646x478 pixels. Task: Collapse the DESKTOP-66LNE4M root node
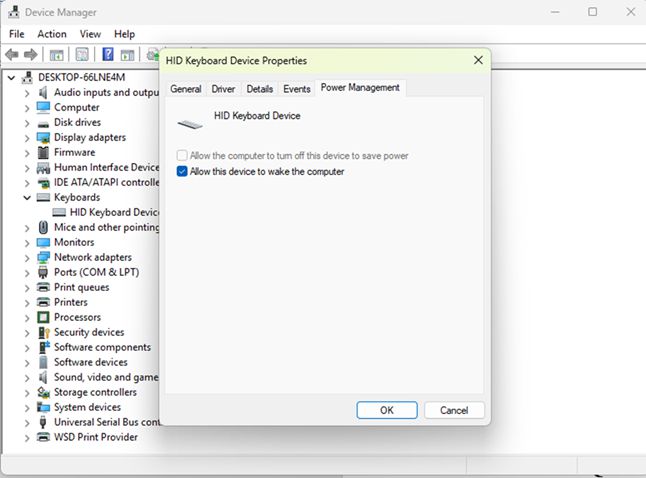(x=11, y=77)
